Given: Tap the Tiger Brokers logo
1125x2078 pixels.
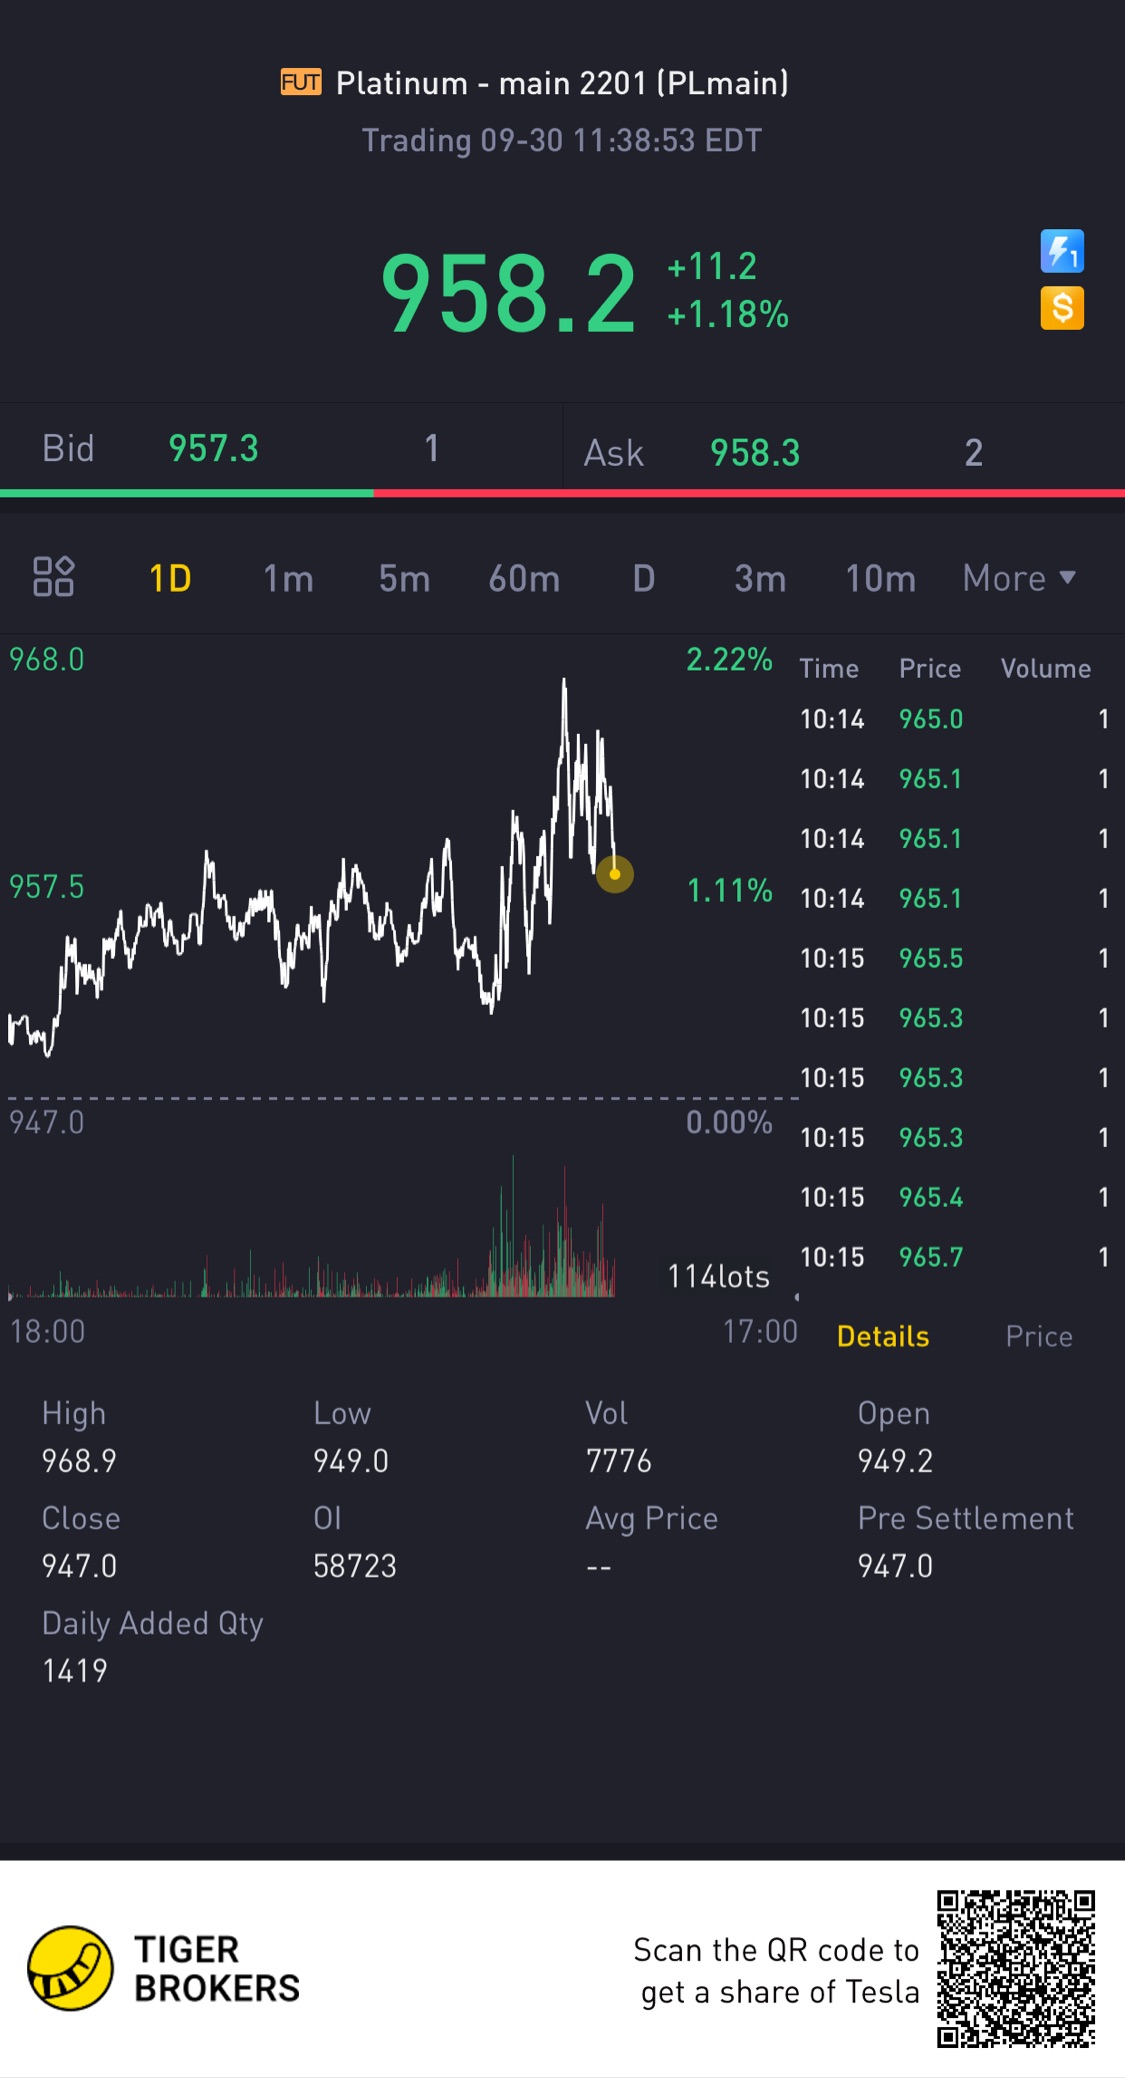Looking at the screenshot, I should (x=70, y=1968).
